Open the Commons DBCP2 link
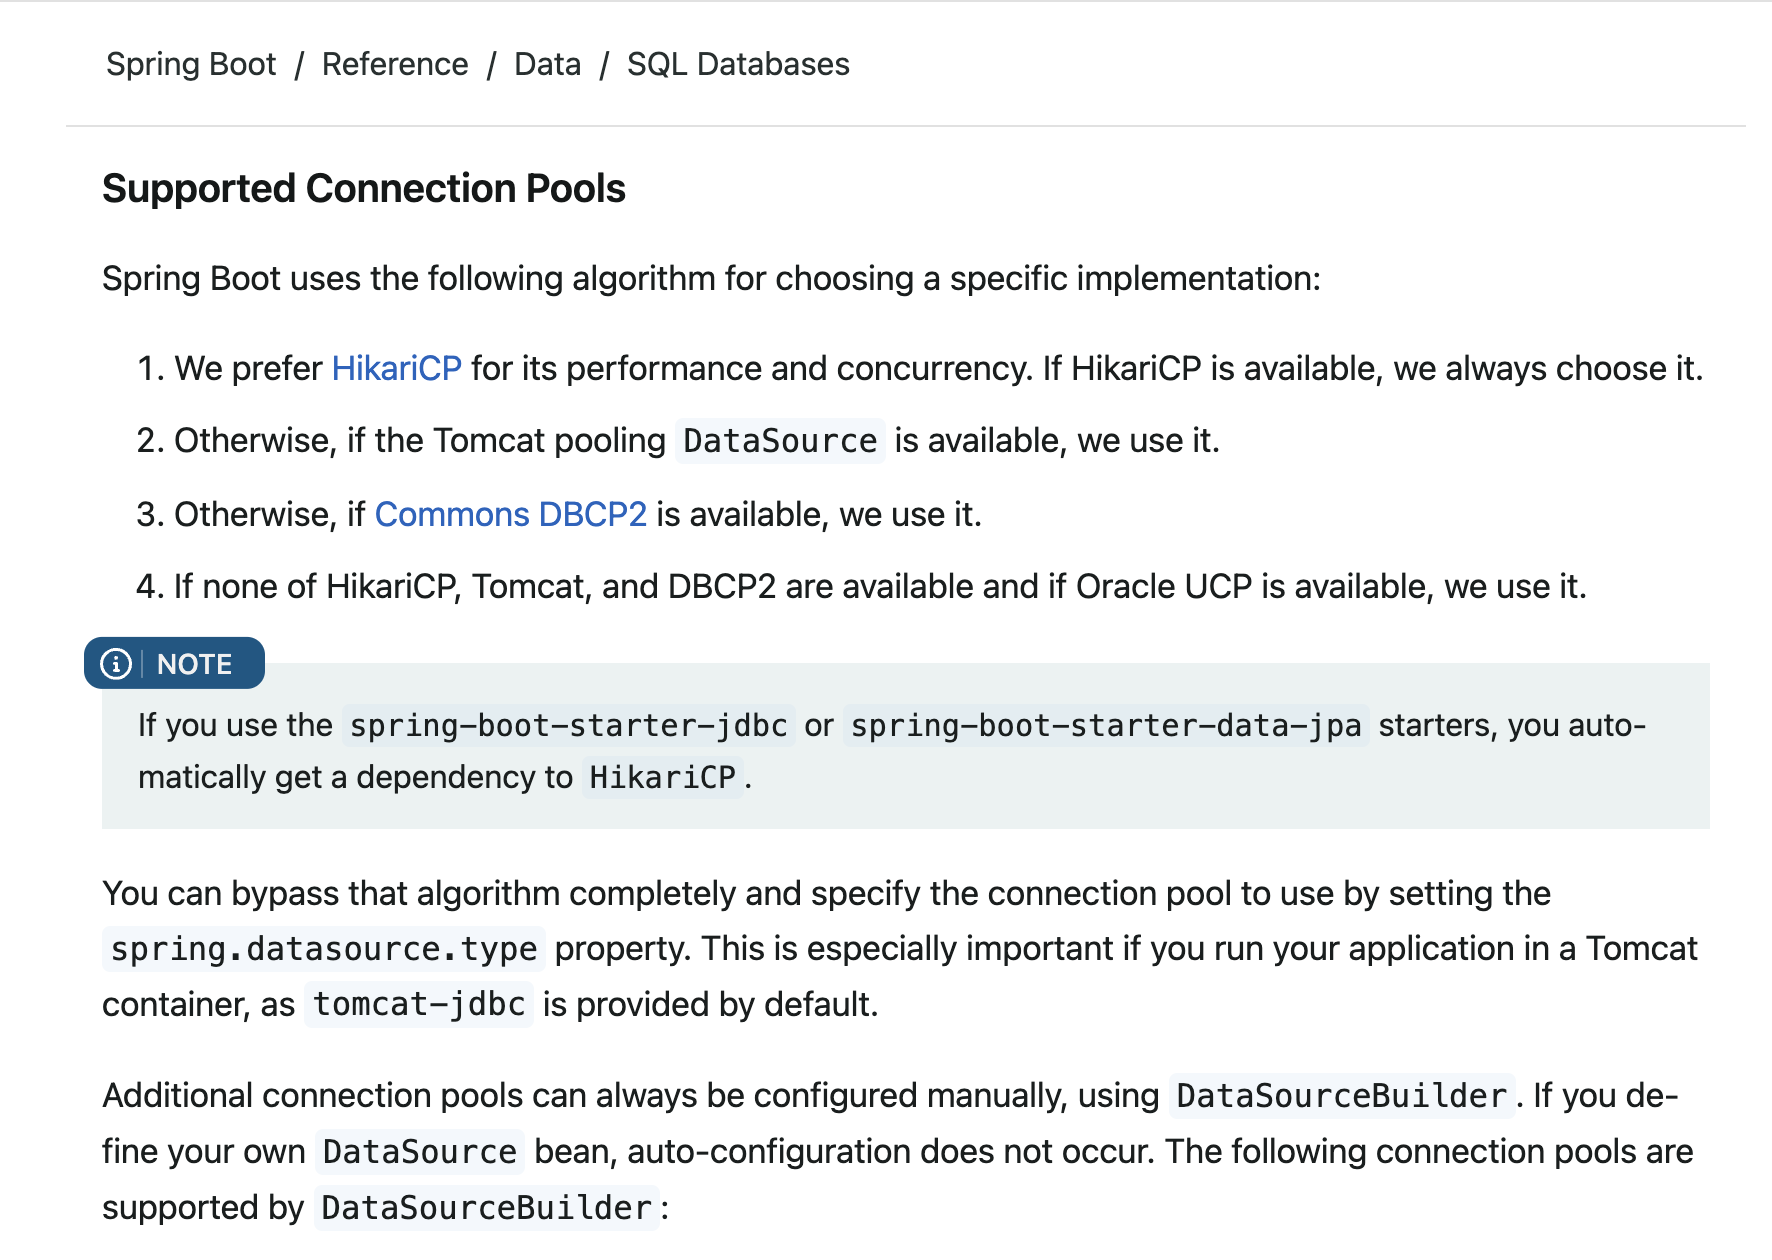This screenshot has height=1260, width=1772. [510, 514]
